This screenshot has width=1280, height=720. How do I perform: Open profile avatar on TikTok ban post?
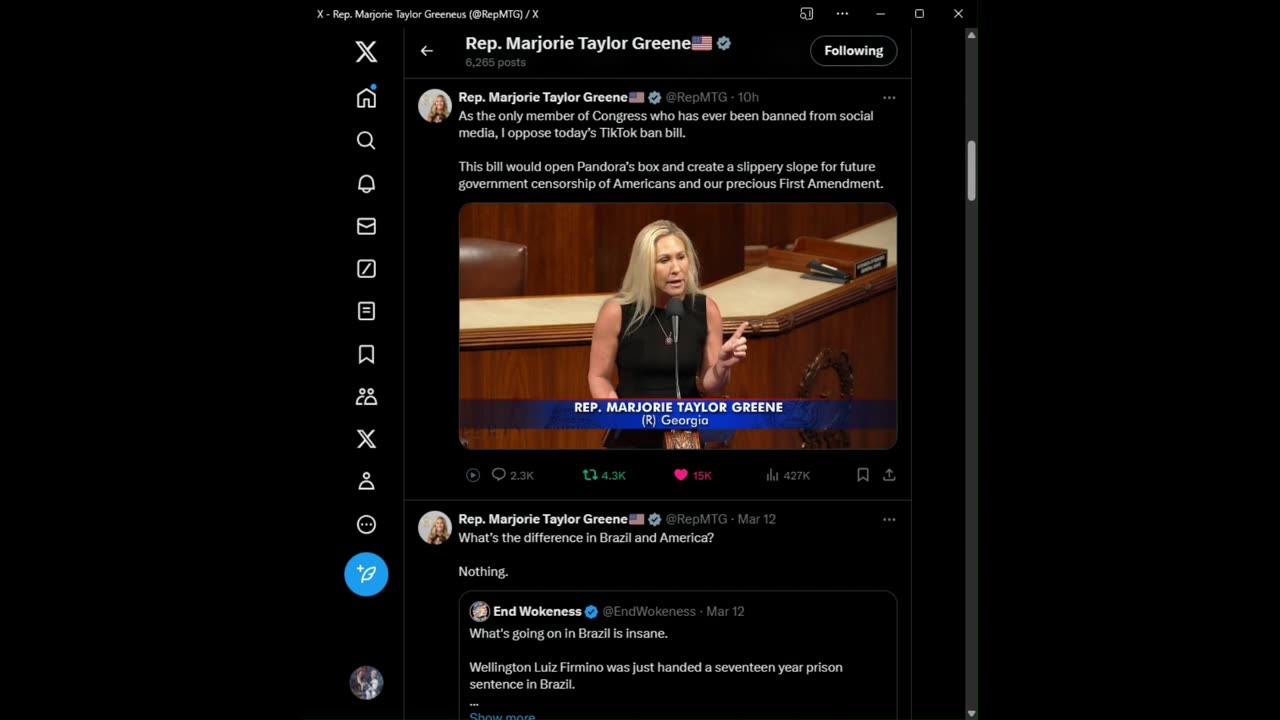click(435, 106)
